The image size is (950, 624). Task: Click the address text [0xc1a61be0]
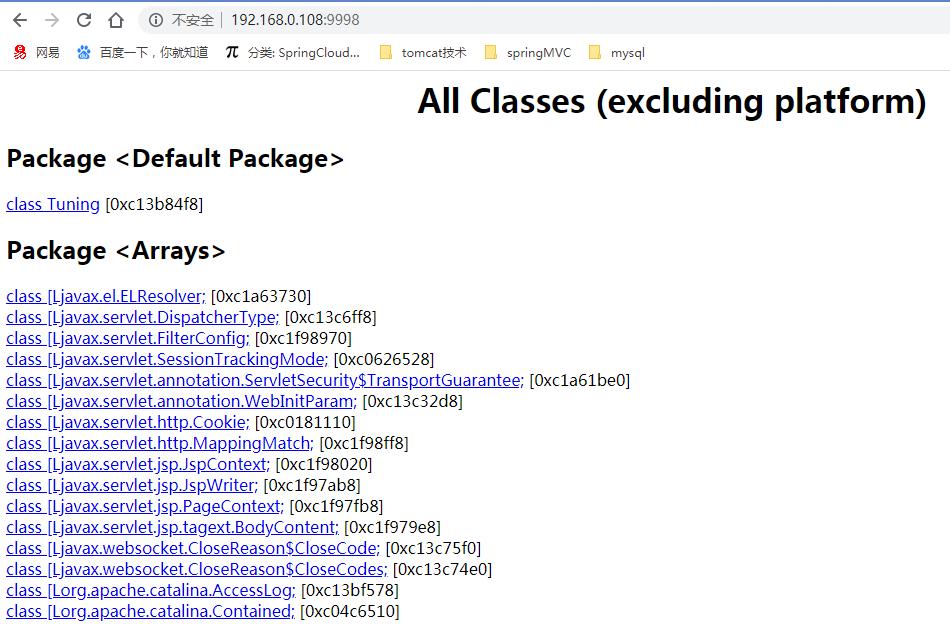pos(580,380)
